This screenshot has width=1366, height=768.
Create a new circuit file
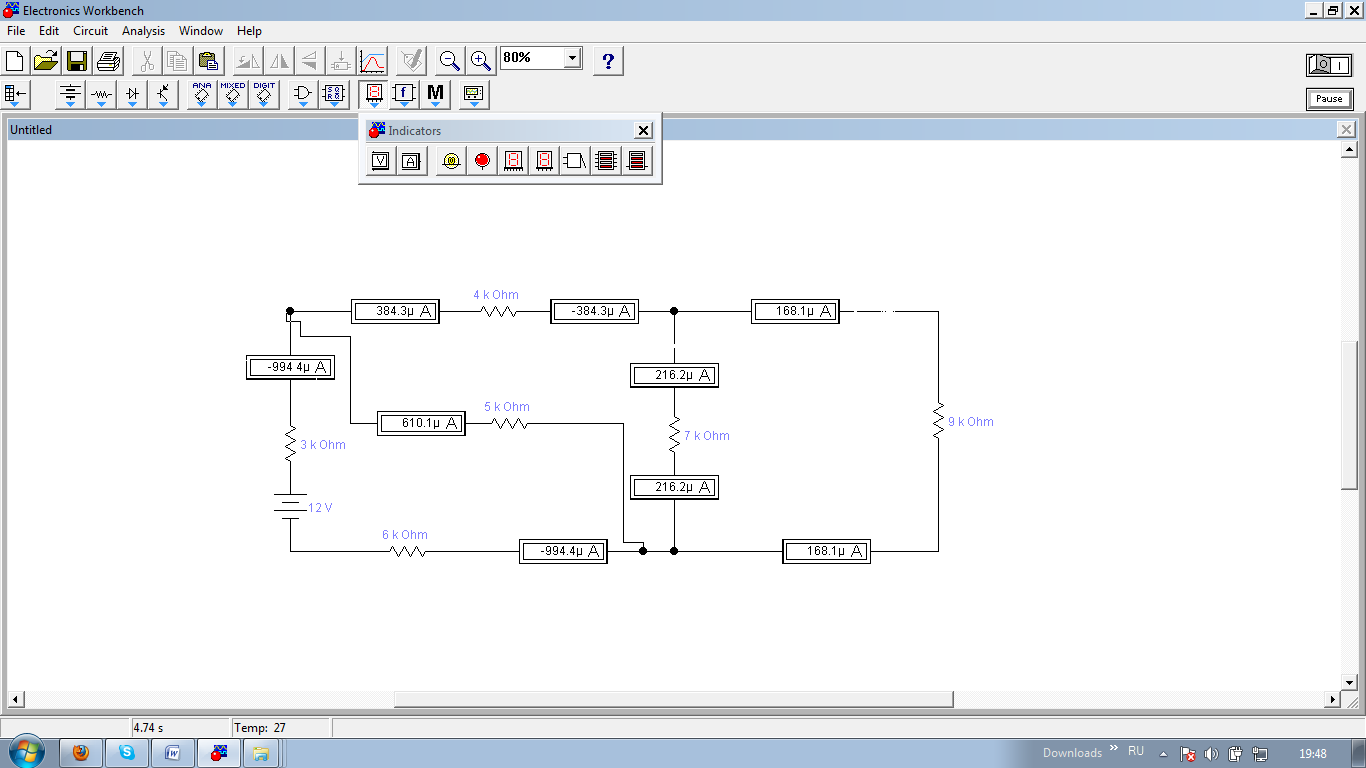(x=15, y=61)
